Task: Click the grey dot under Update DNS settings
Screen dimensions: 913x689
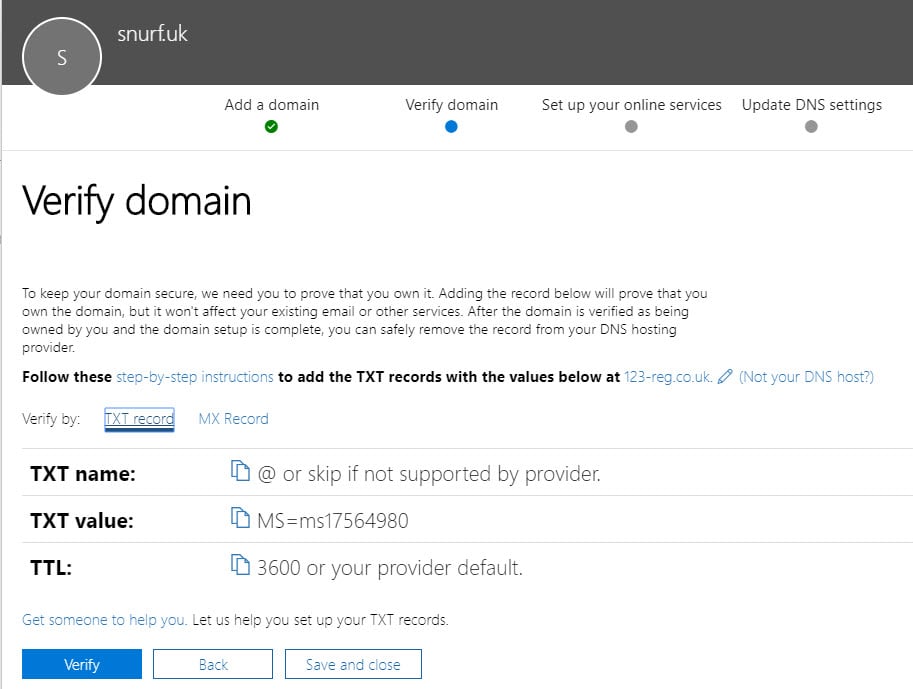Action: (x=811, y=126)
